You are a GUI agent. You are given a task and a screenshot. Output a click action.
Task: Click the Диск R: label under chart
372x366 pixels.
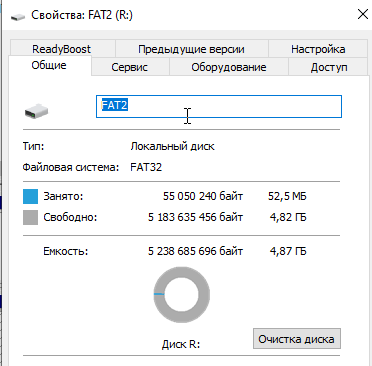(181, 344)
